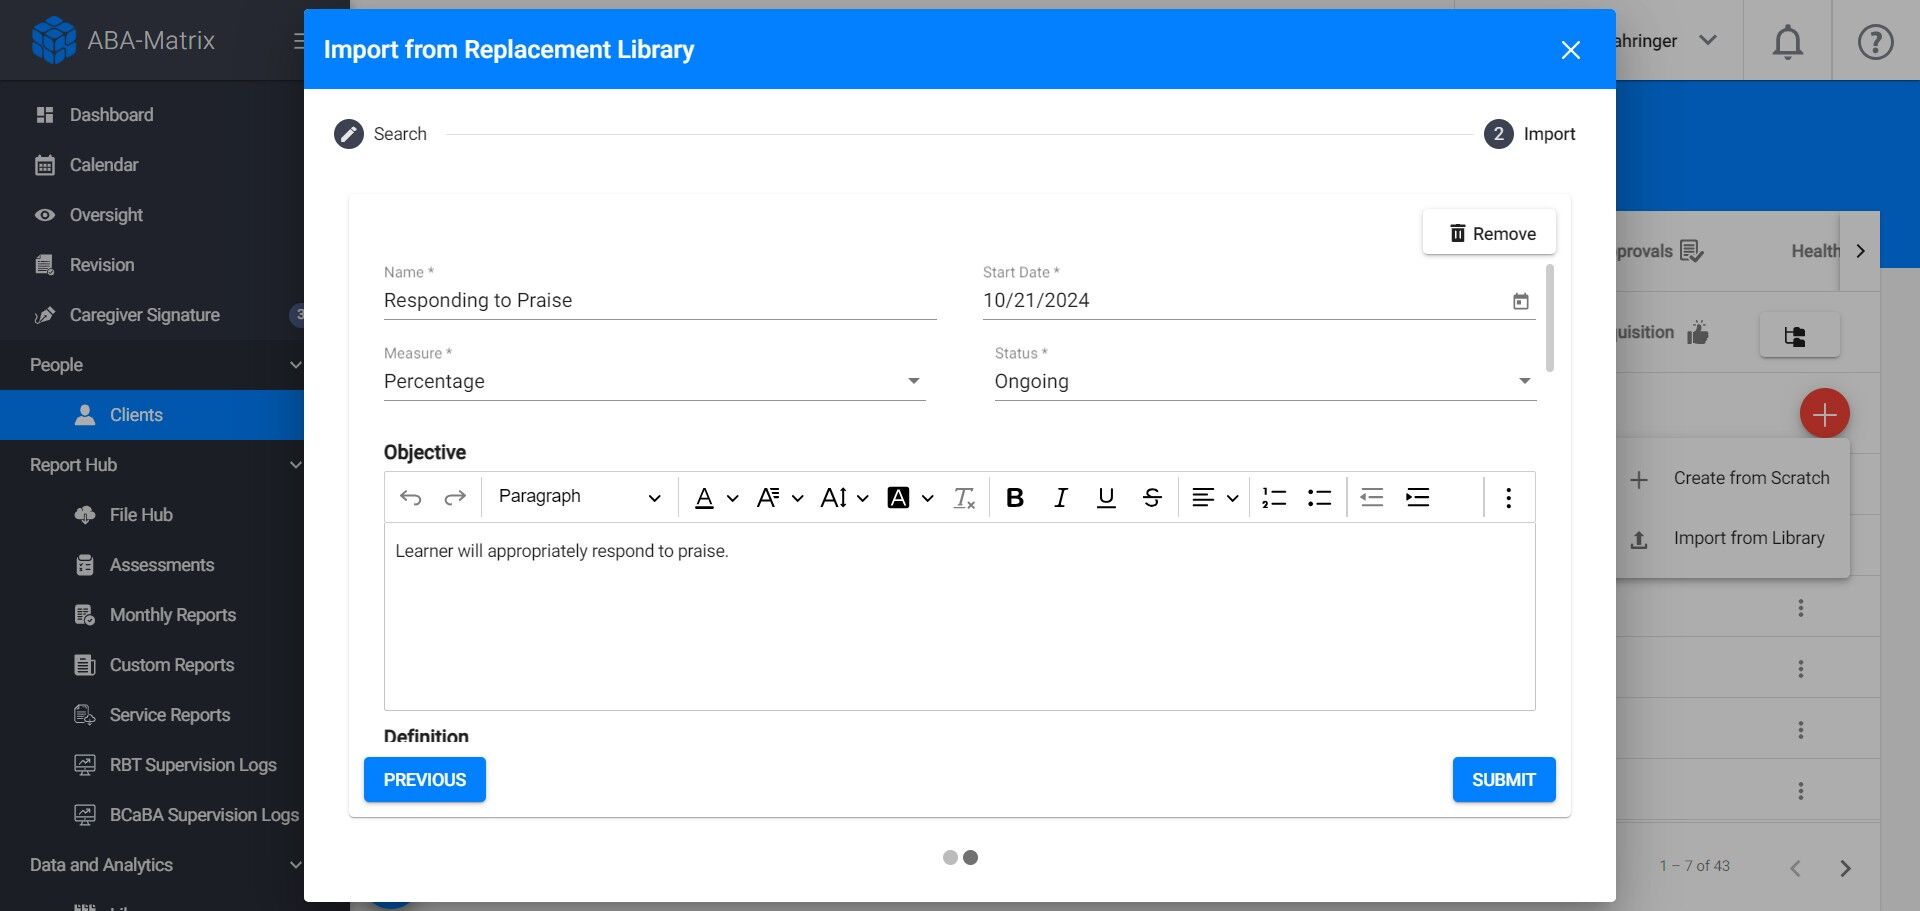1920x911 pixels.
Task: Click into the Objective text area
Action: coord(960,617)
